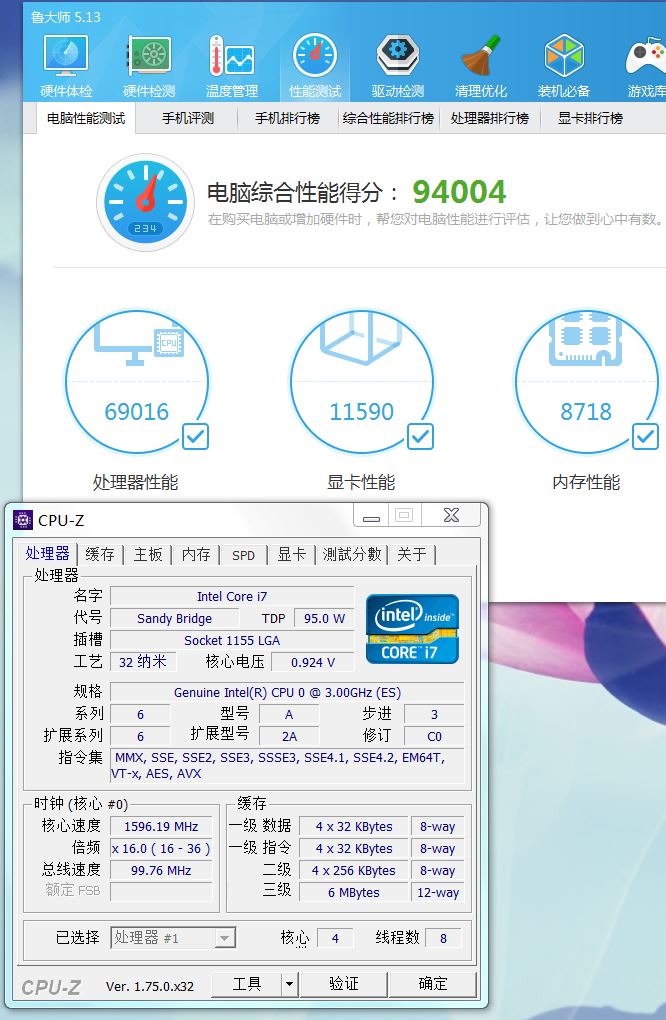Screen dimensions: 666x1020
Task: Click the 核心电压 value 0.924 V
Action: [313, 662]
